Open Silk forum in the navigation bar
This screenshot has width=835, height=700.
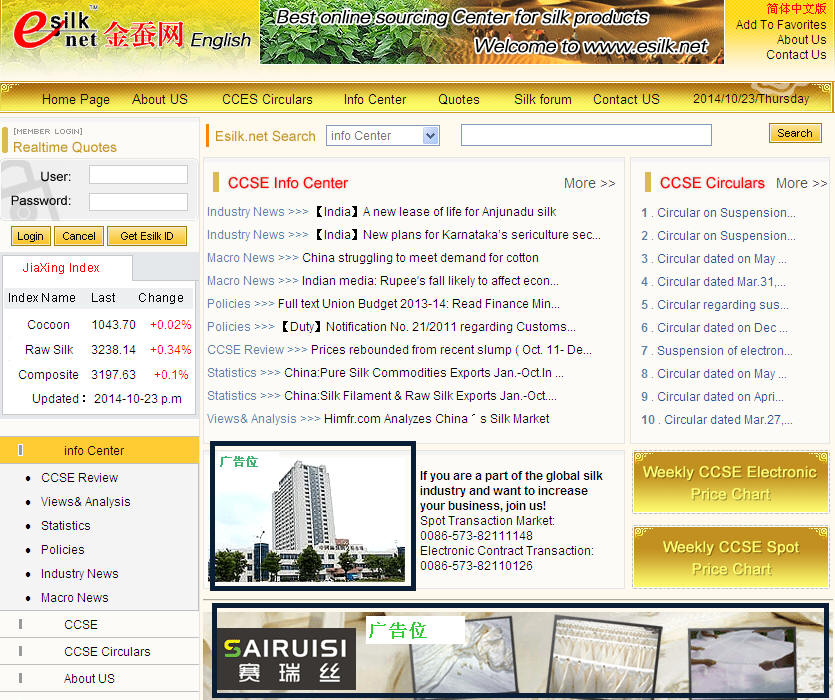[543, 99]
